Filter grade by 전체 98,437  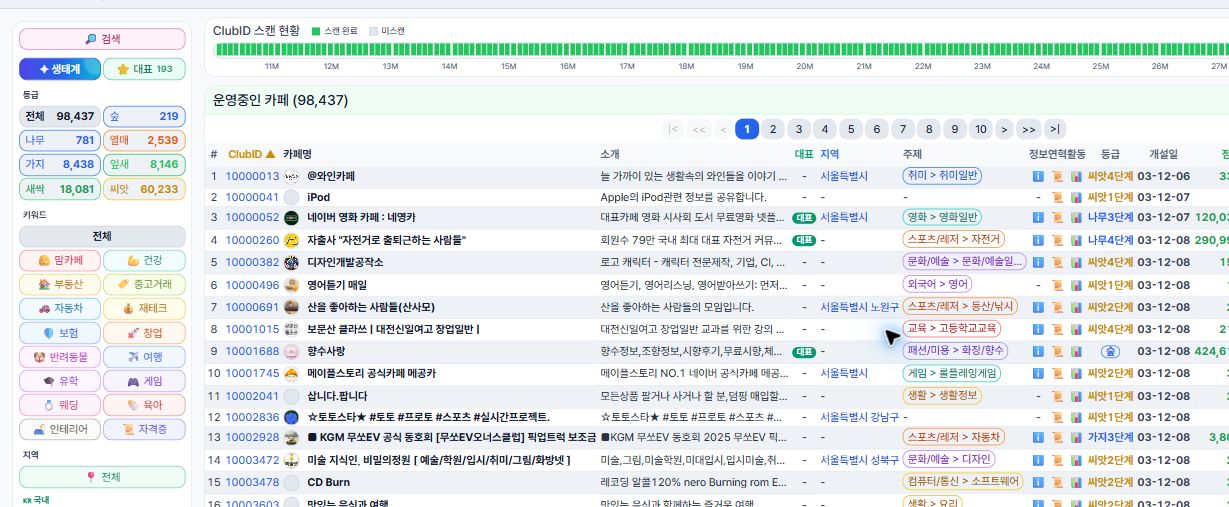coord(60,116)
